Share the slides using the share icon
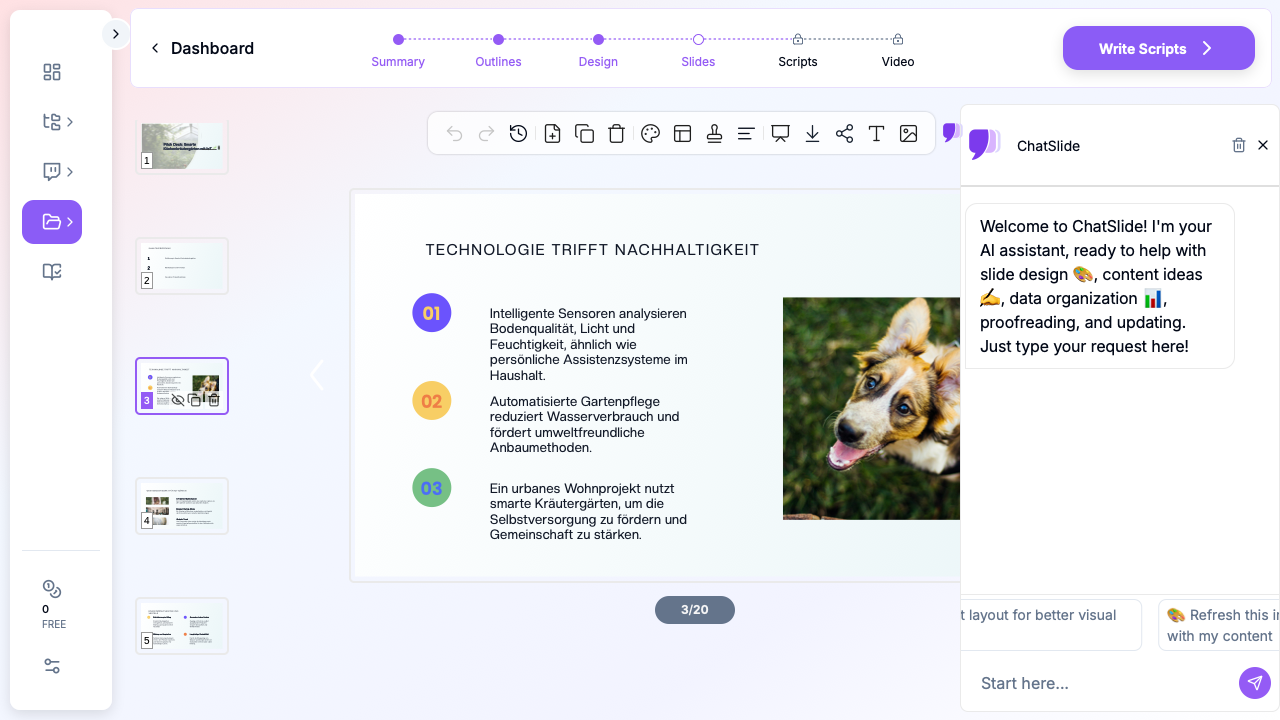 point(844,134)
